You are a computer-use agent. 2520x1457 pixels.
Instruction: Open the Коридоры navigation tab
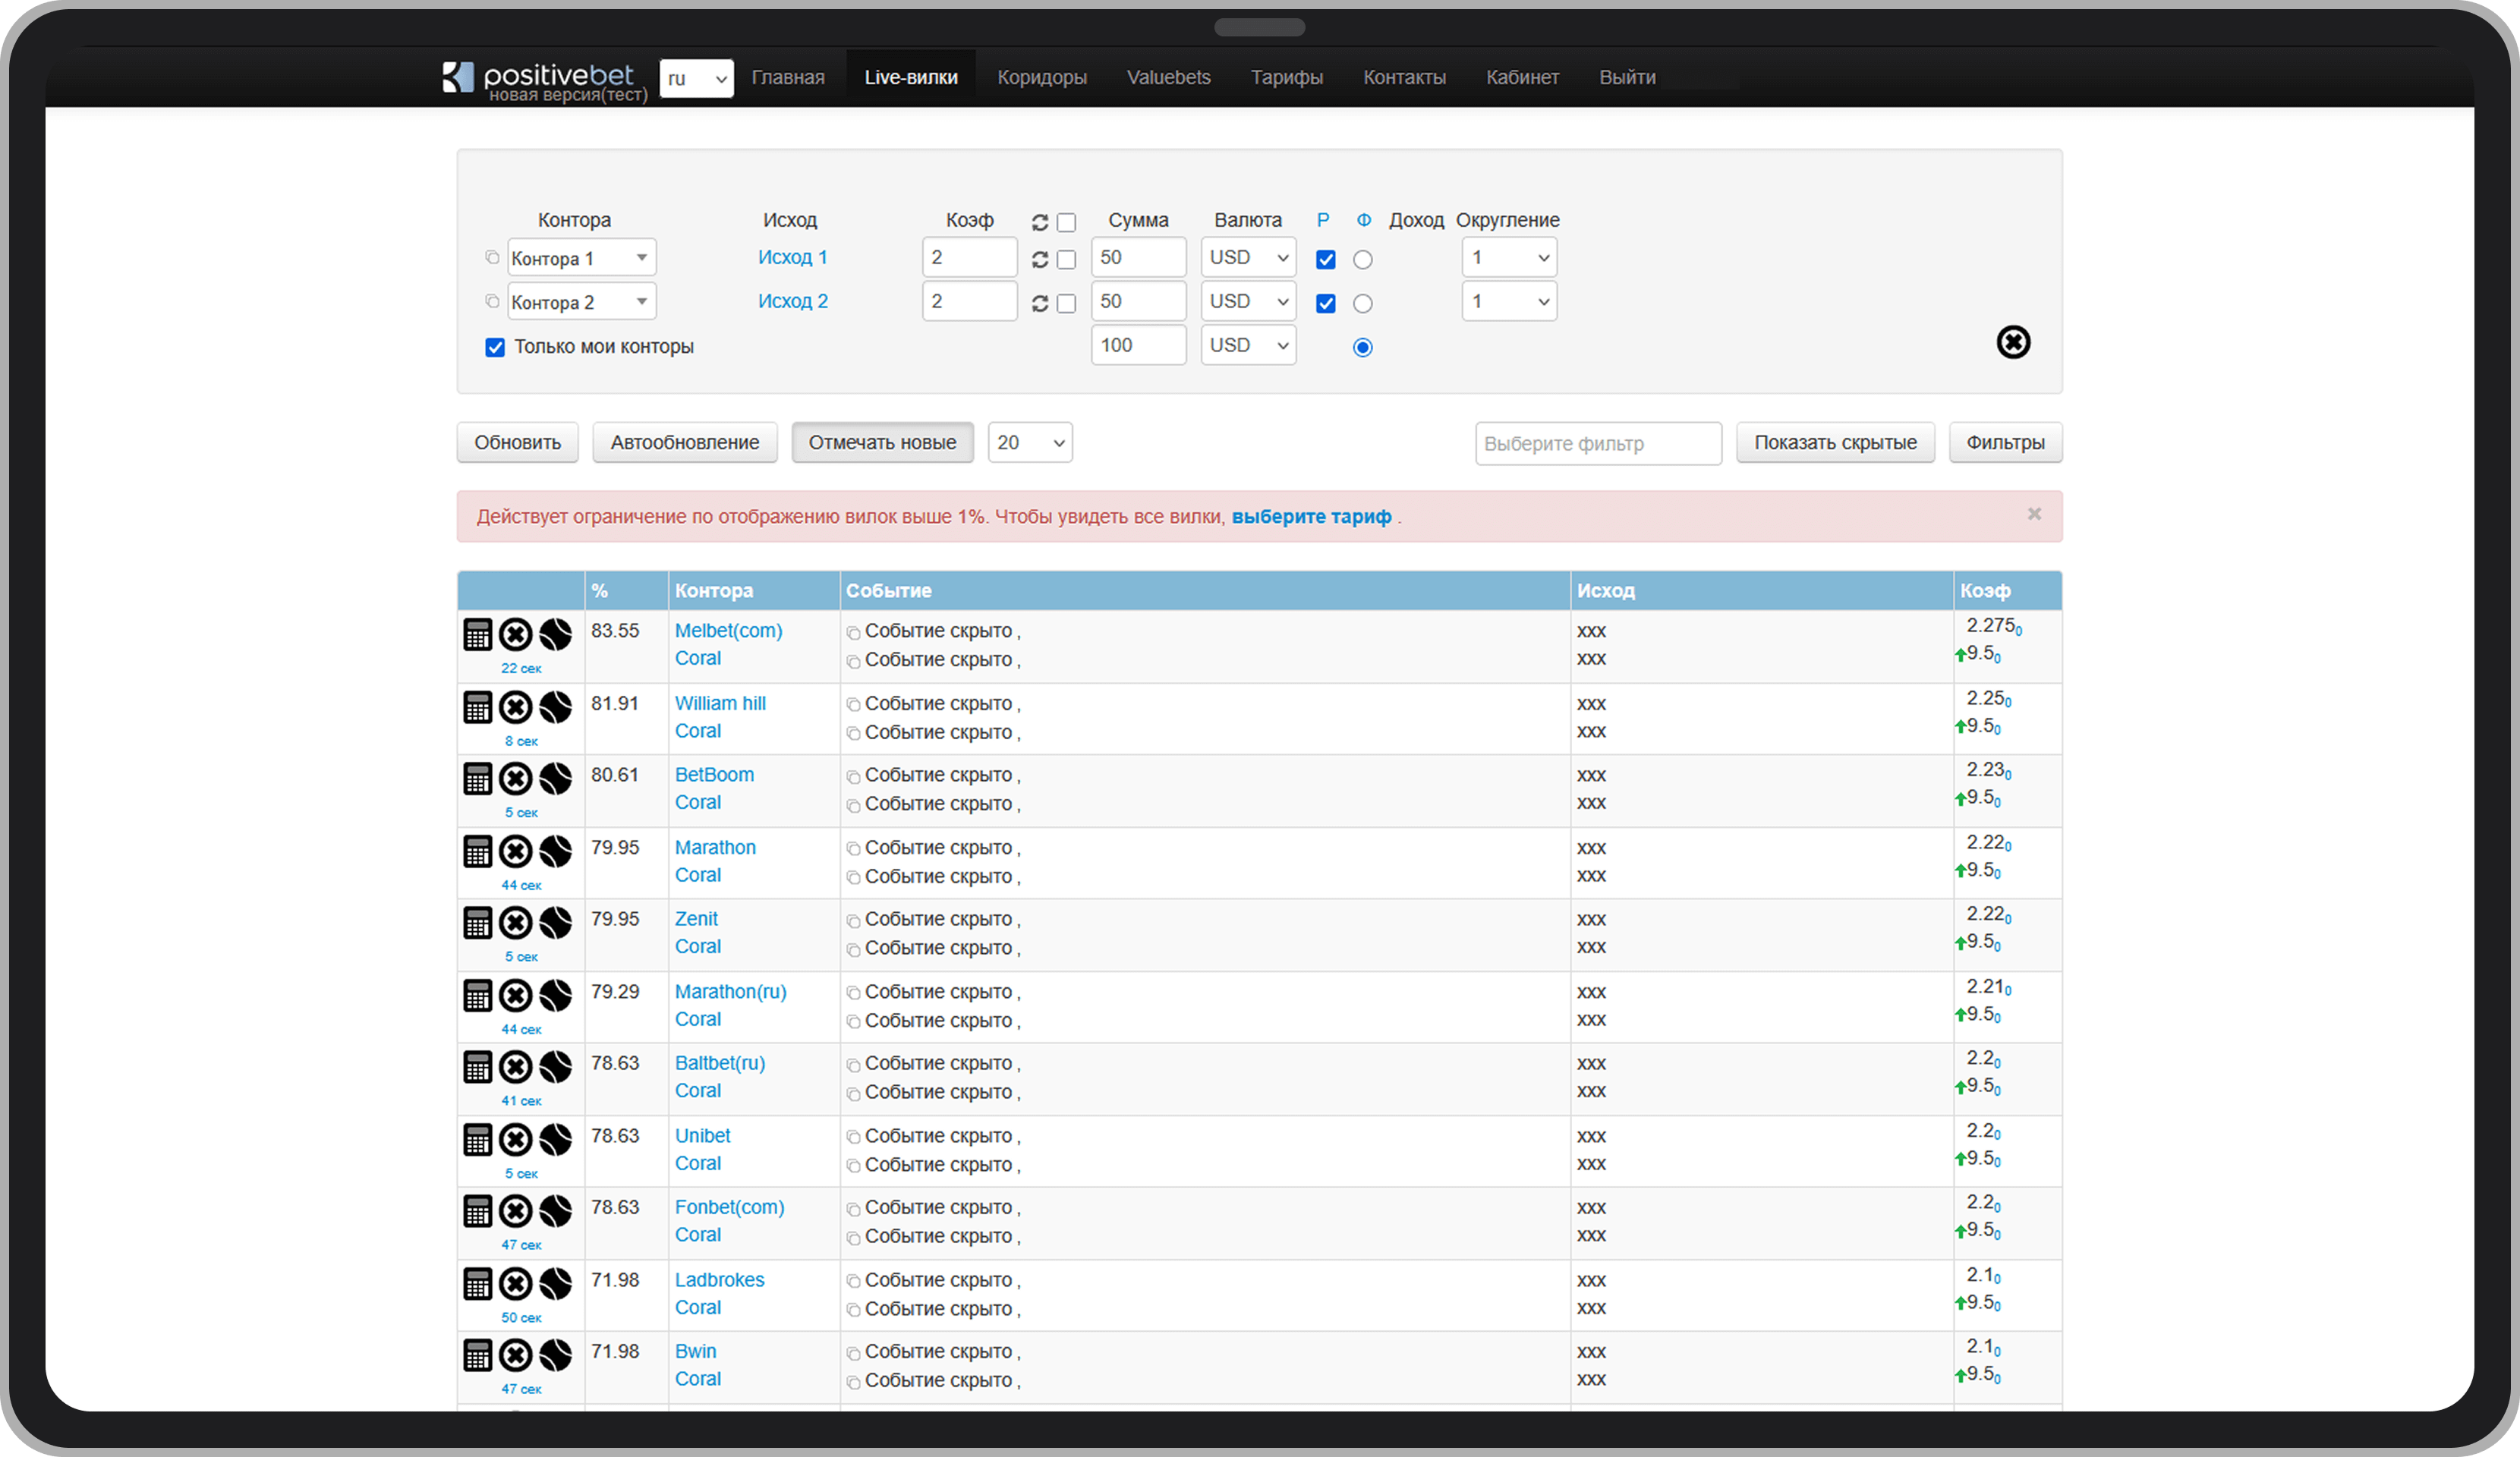click(1041, 78)
